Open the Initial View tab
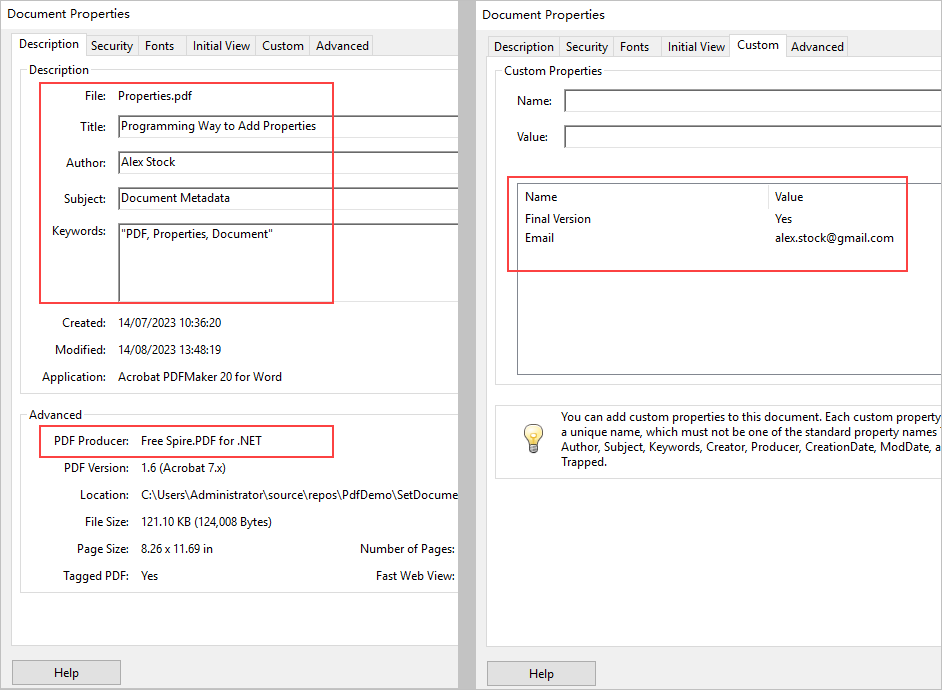Image resolution: width=942 pixels, height=690 pixels. click(220, 44)
